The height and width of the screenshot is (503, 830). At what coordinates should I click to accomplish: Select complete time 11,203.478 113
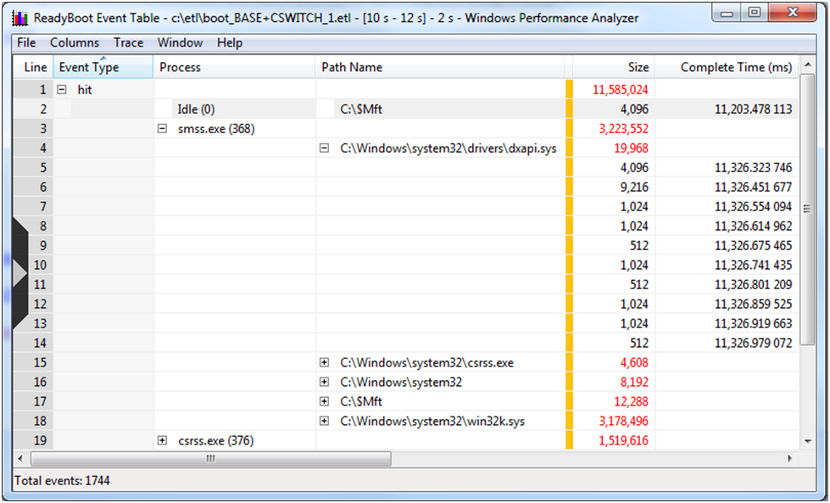[x=753, y=109]
